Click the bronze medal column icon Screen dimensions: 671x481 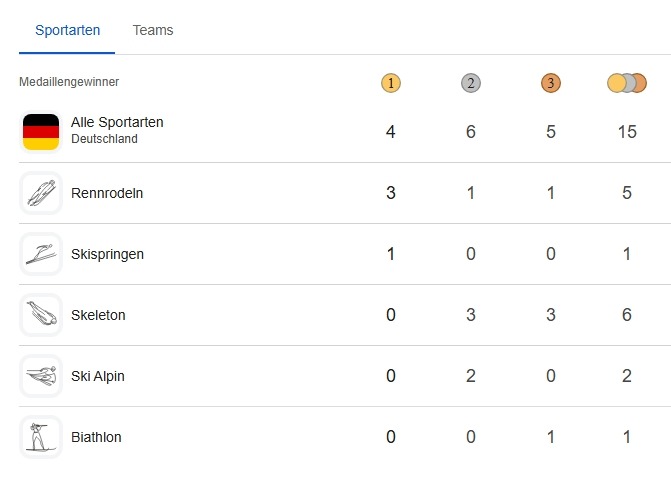pyautogui.click(x=551, y=83)
